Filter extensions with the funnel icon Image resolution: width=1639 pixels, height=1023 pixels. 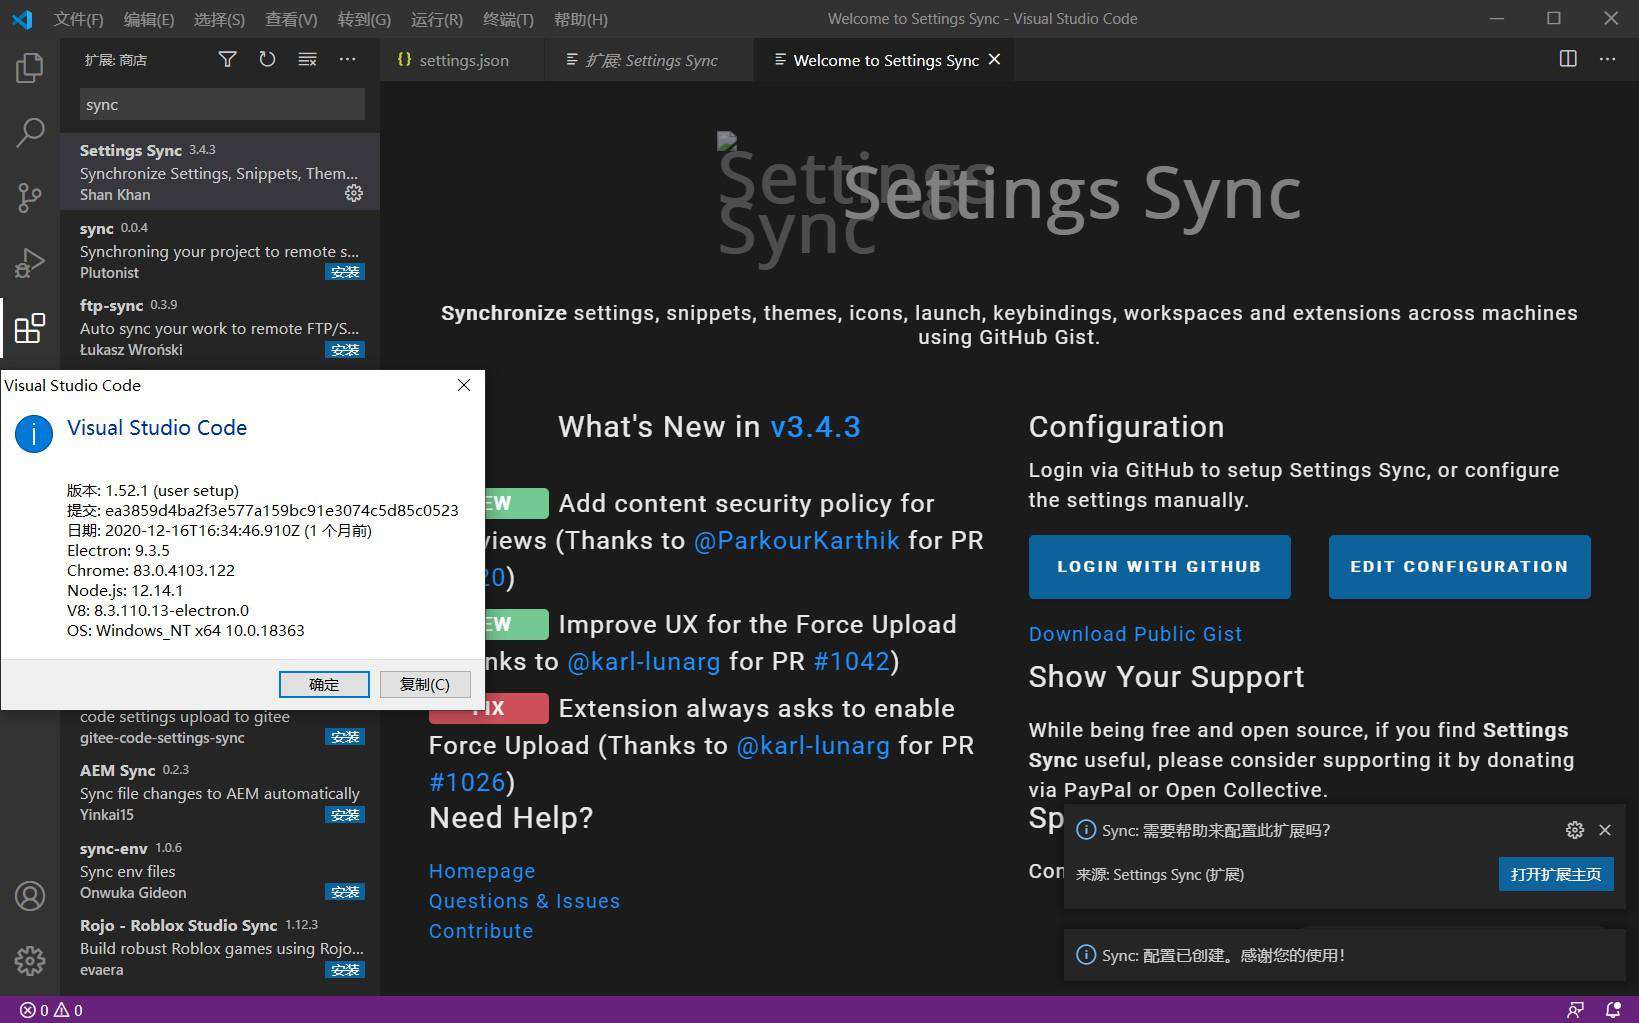228,60
